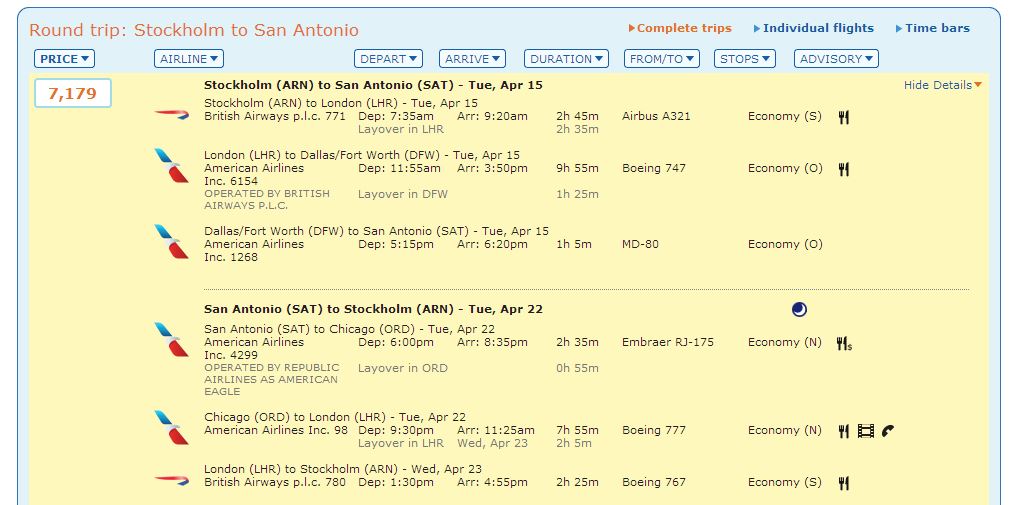Expand the ADVISORY dropdown
Viewport: 1012px width, 505px height.
coord(836,59)
